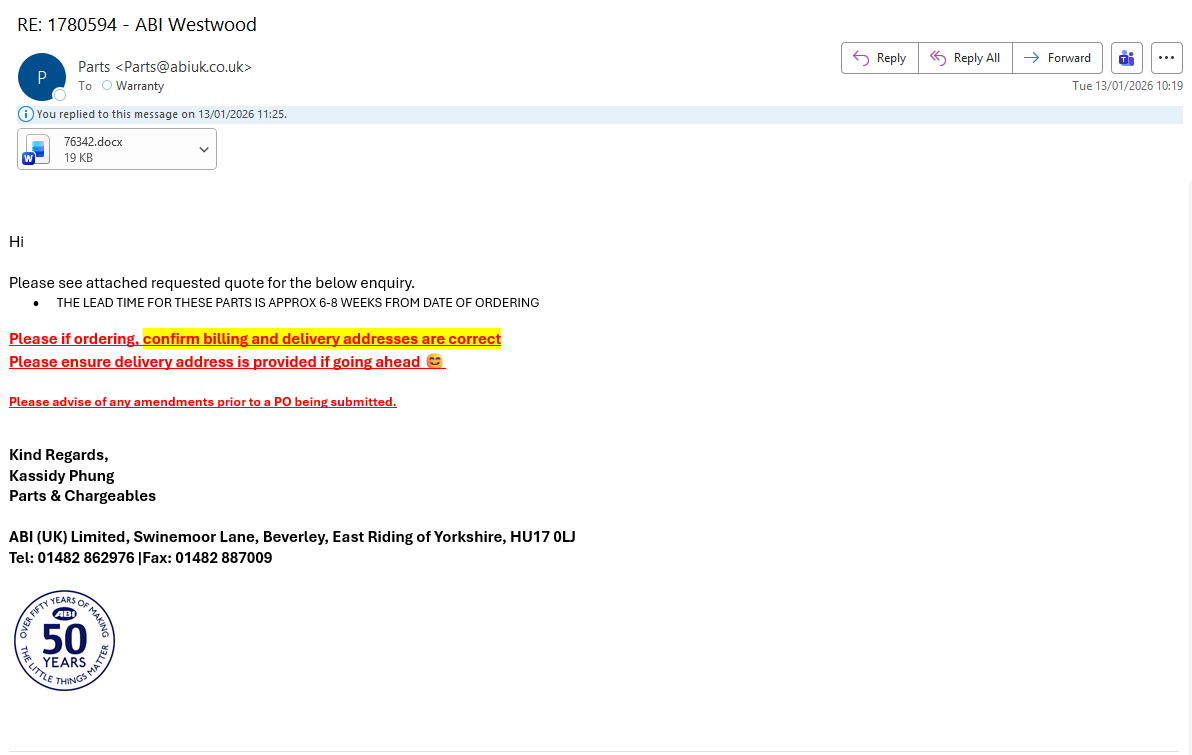Click the highlighted 'confirm billing and delivery addresses' text
Image resolution: width=1192 pixels, height=755 pixels.
tap(322, 339)
